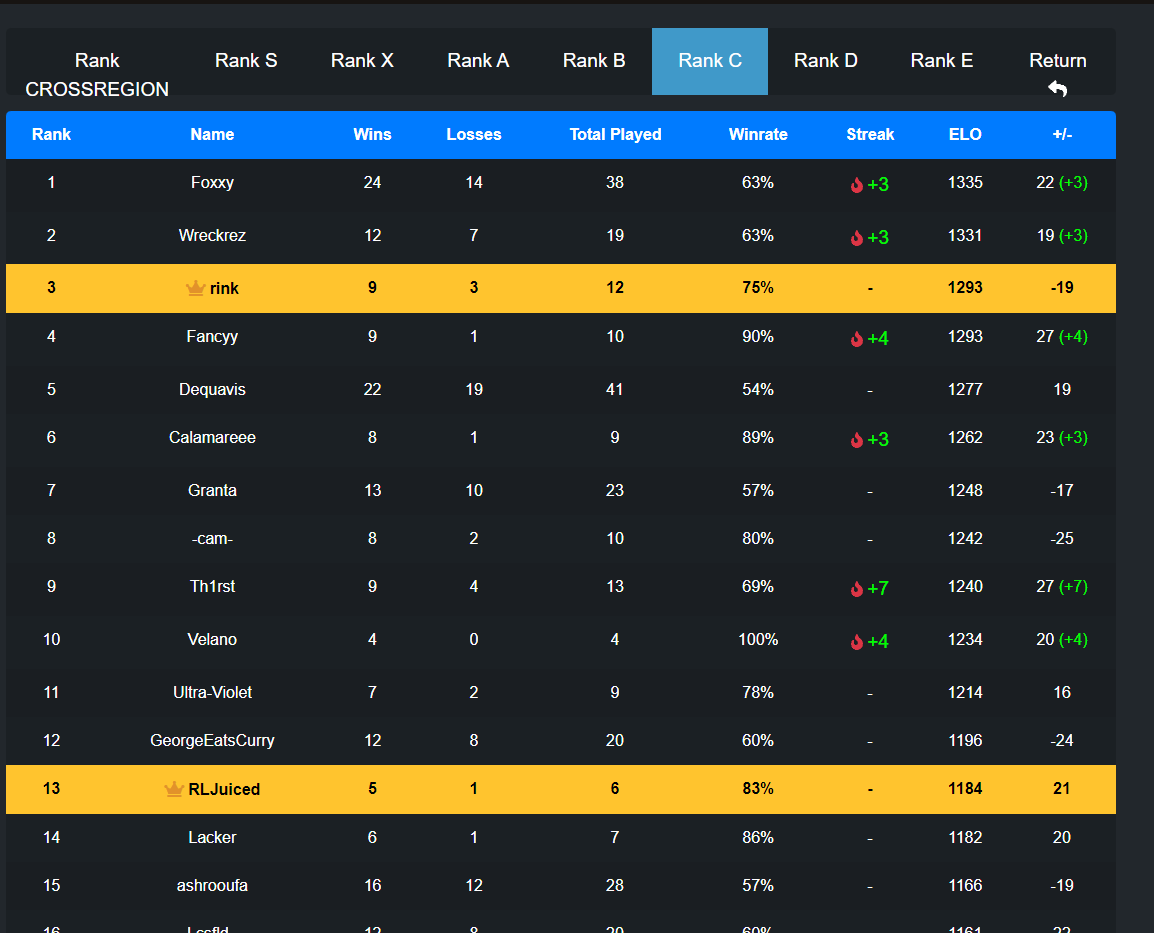Open the Rank CROSSREGION tab
This screenshot has height=933, width=1154.
(x=97, y=74)
